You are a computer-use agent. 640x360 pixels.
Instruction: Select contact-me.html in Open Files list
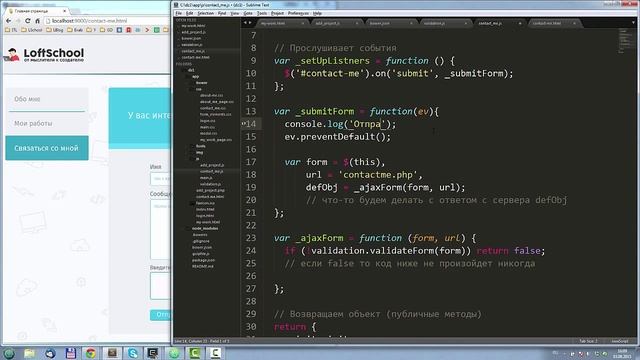[x=196, y=58]
